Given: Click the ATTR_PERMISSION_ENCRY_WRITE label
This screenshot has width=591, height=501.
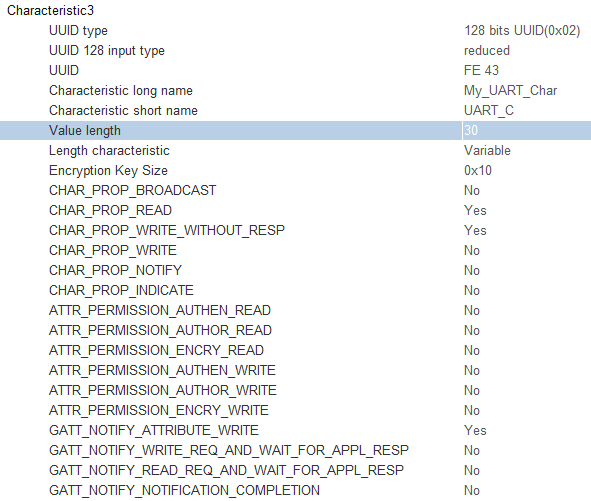Looking at the screenshot, I should click(x=159, y=410).
